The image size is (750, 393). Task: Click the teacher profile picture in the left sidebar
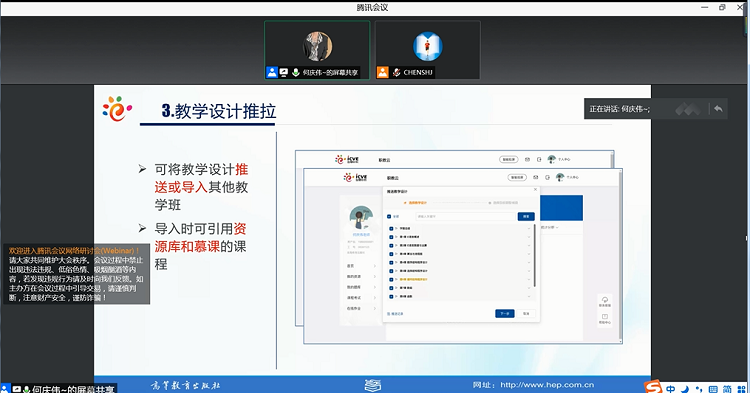(361, 218)
